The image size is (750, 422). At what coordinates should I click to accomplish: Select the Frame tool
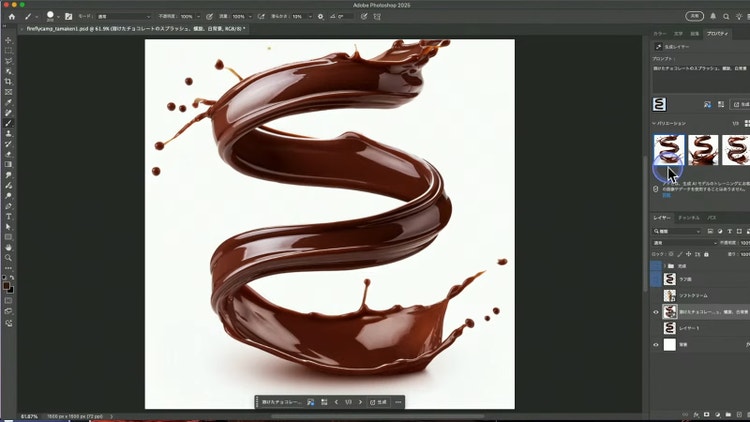click(9, 92)
